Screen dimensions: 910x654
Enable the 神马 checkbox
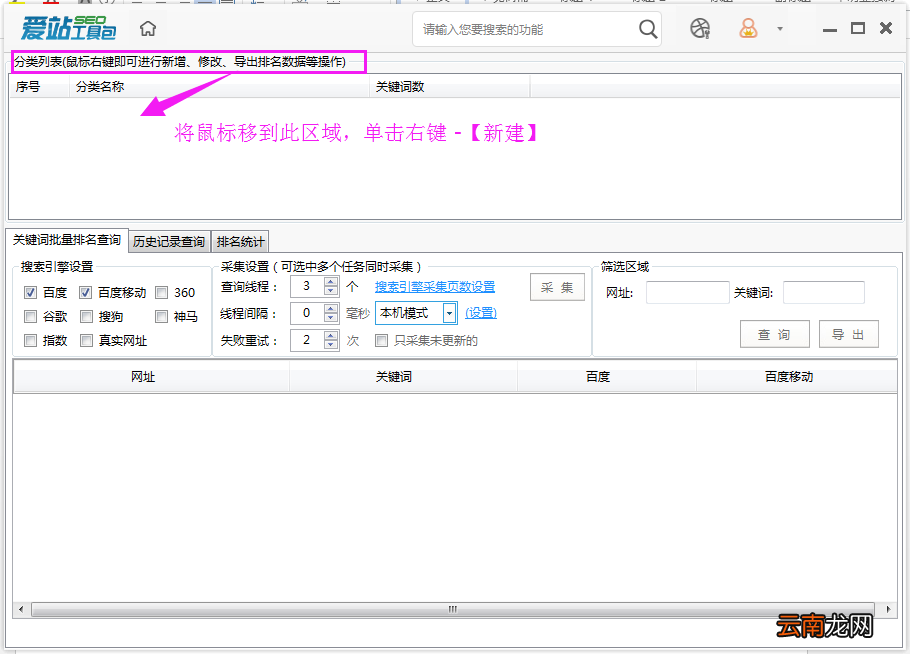pos(161,316)
